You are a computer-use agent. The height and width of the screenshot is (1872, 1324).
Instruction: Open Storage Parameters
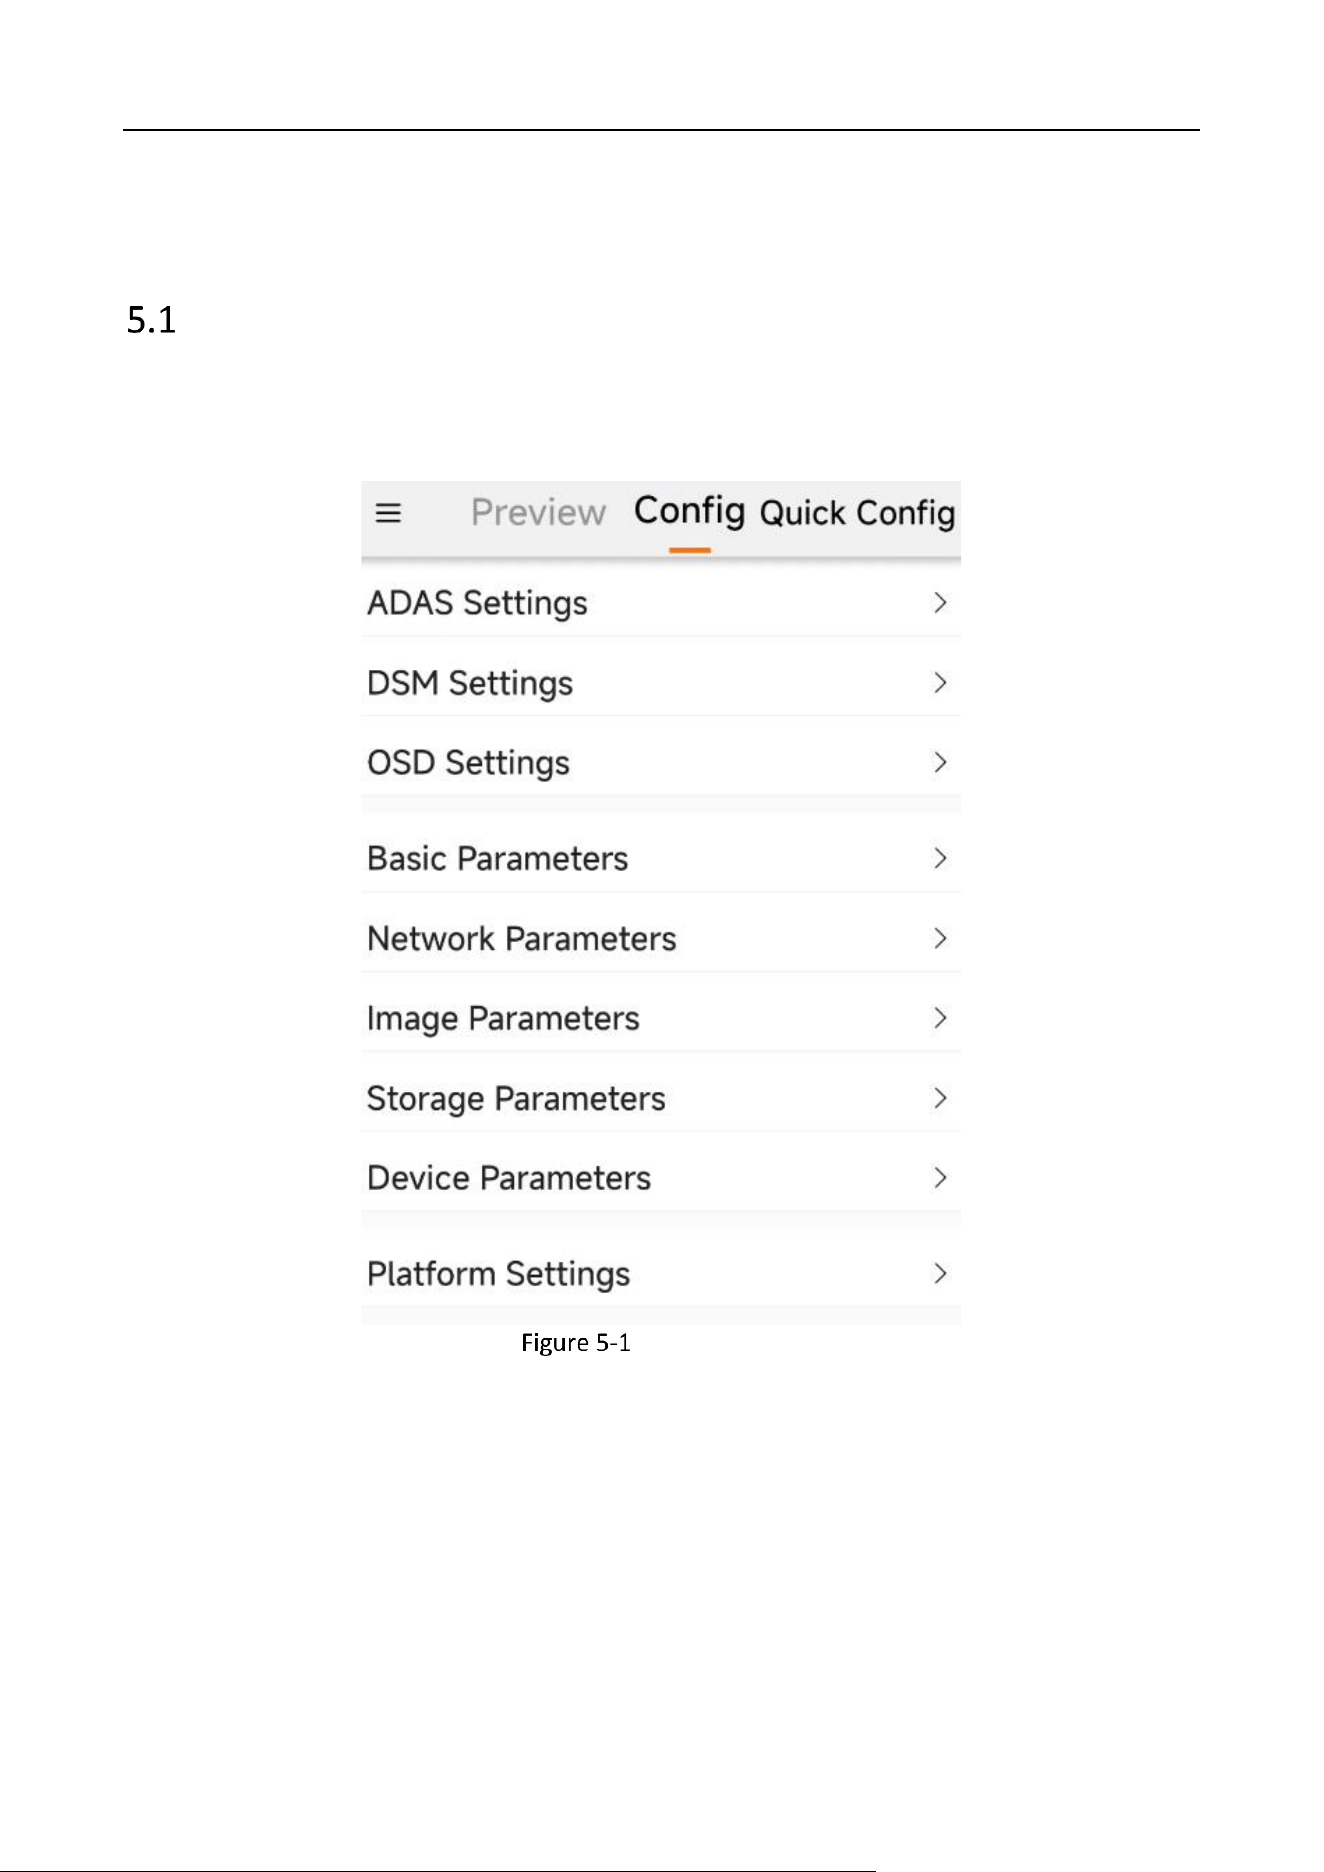pyautogui.click(x=661, y=1098)
